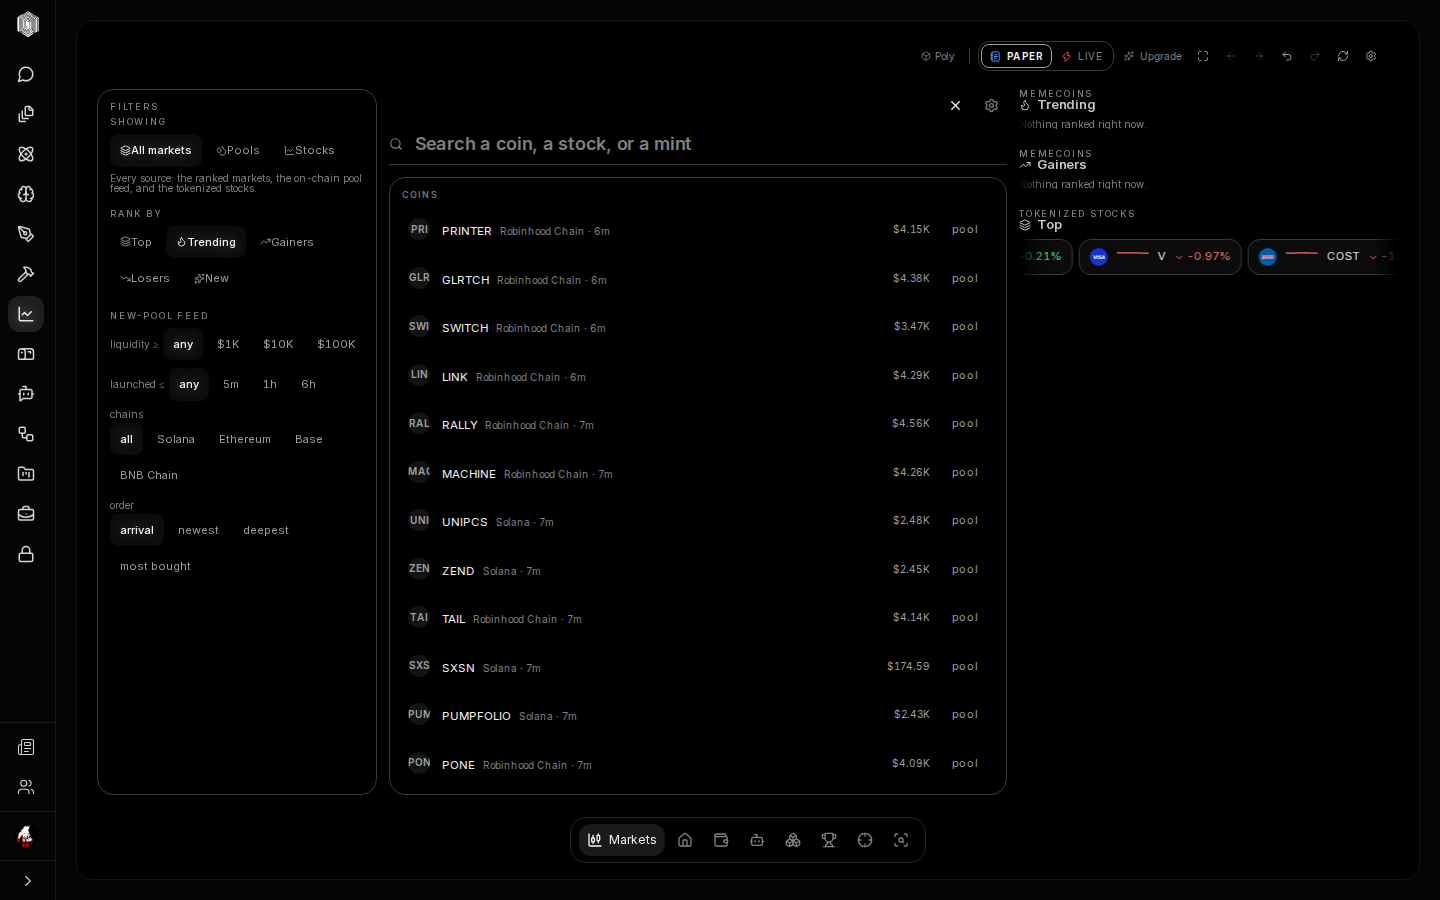Click the atom icon in sidebar
This screenshot has height=900, width=1440.
(x=26, y=154)
